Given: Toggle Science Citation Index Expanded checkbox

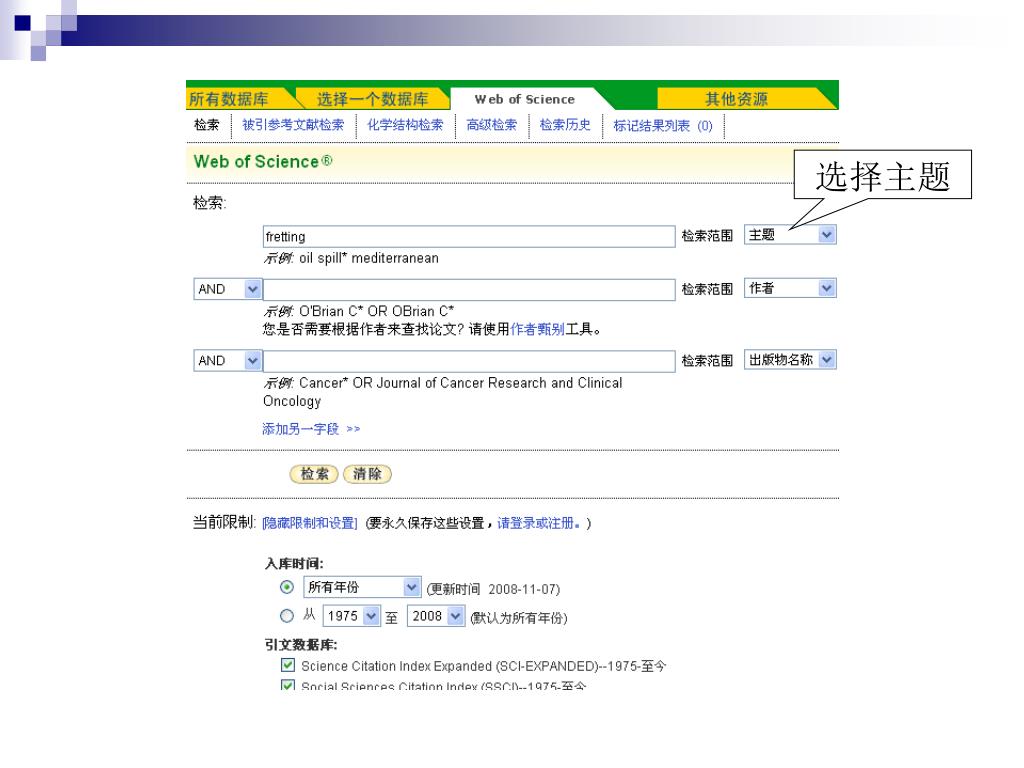Looking at the screenshot, I should pos(287,665).
